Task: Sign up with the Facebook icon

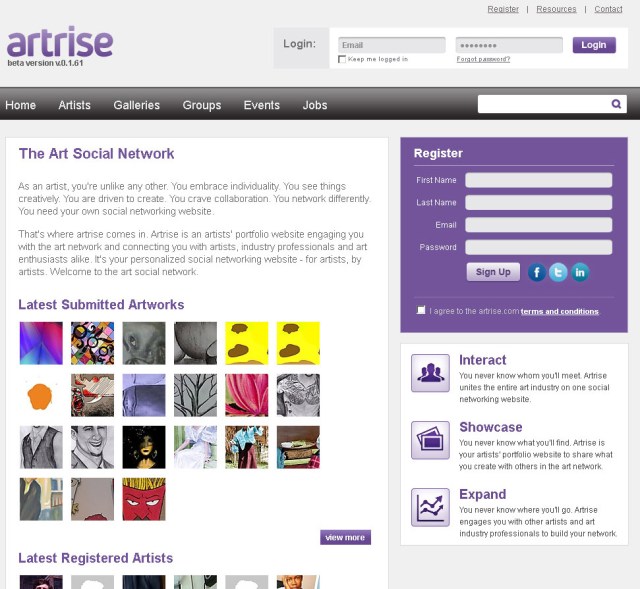Action: pos(537,272)
